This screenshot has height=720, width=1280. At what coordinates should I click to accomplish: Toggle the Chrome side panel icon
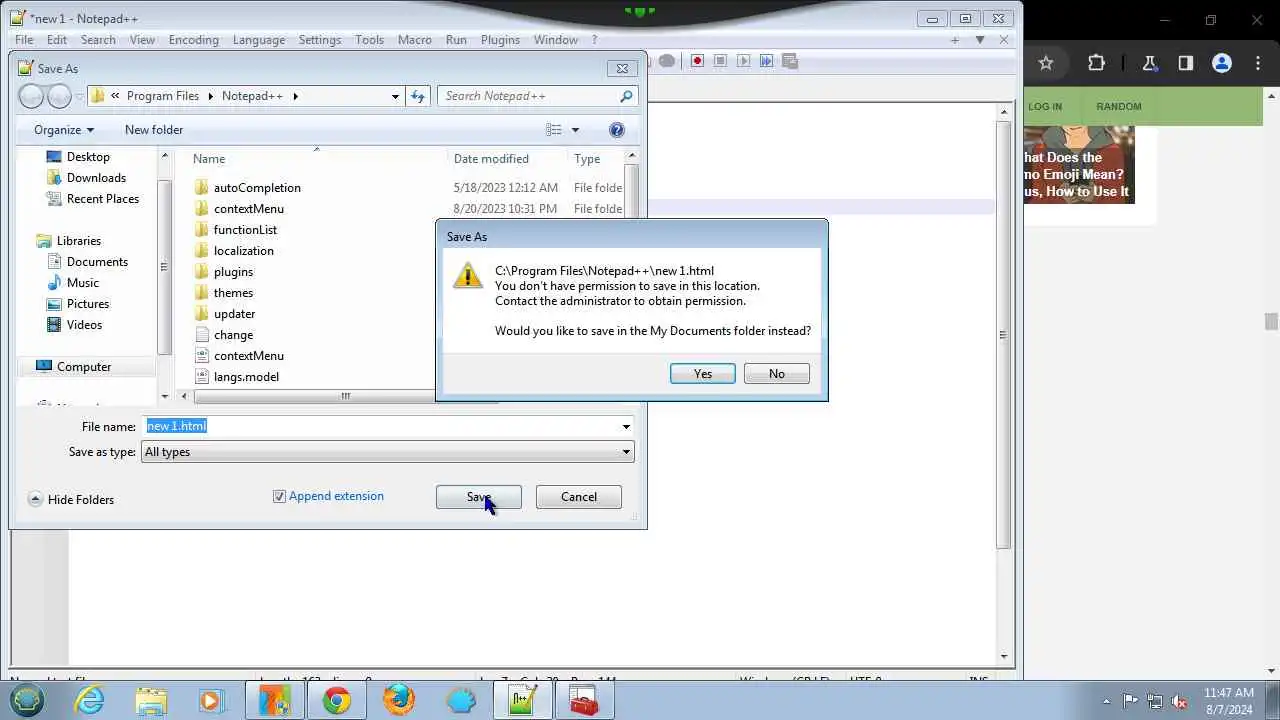[x=1186, y=63]
